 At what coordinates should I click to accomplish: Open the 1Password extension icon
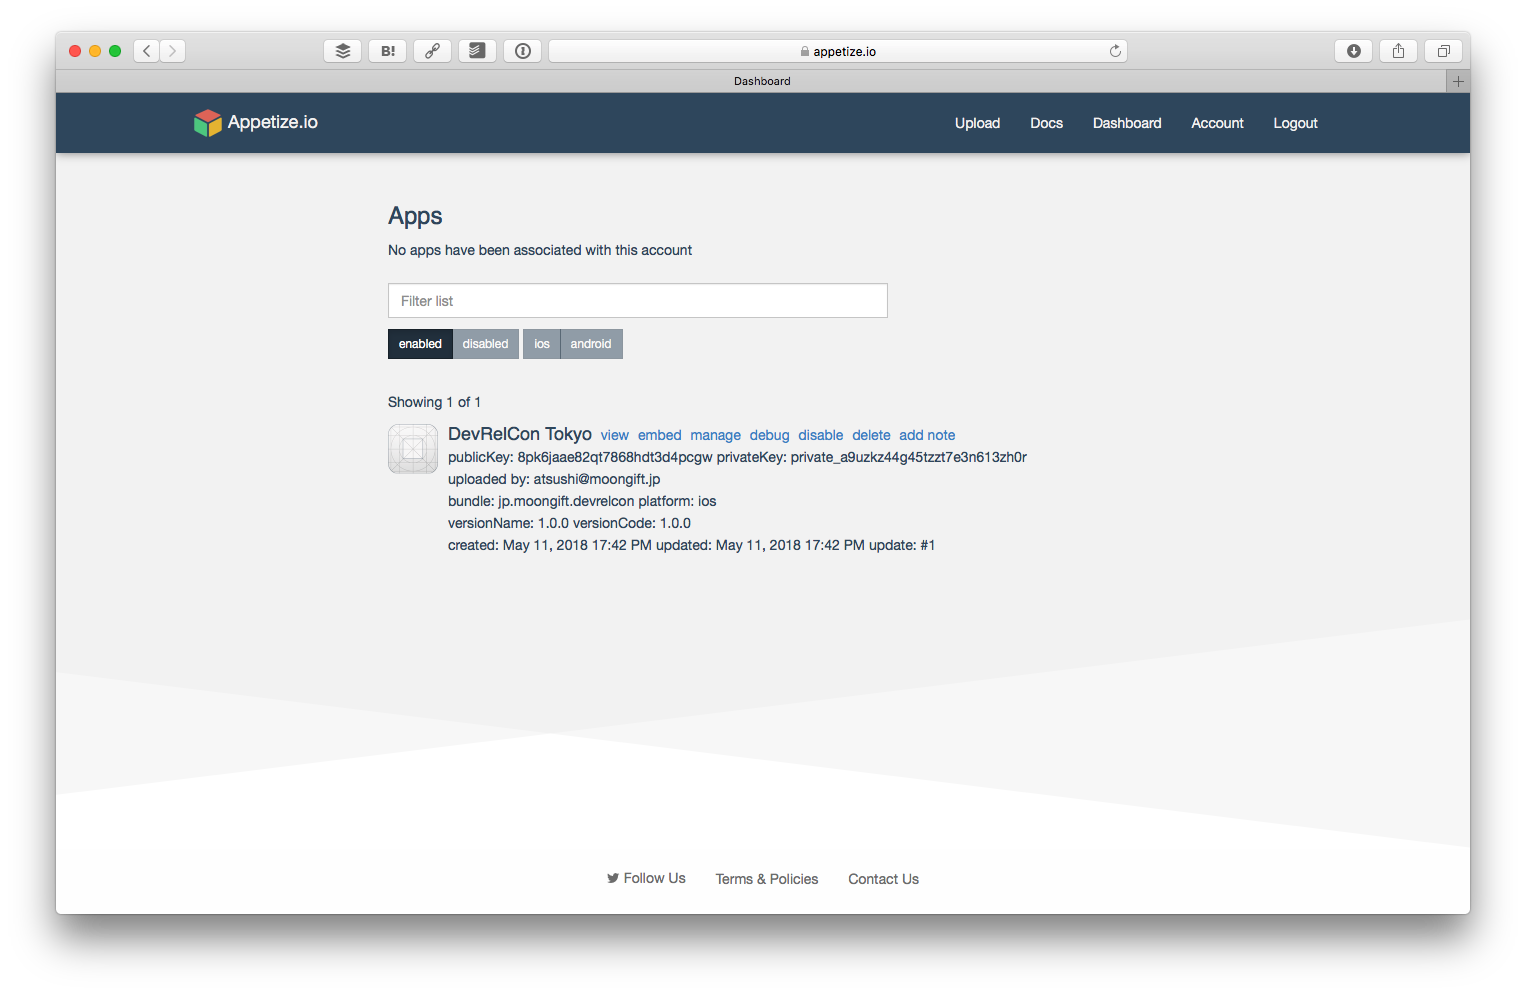pyautogui.click(x=523, y=51)
